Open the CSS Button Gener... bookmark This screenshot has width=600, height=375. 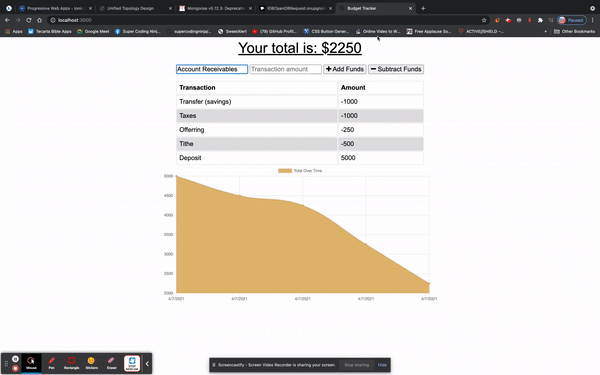[326, 31]
